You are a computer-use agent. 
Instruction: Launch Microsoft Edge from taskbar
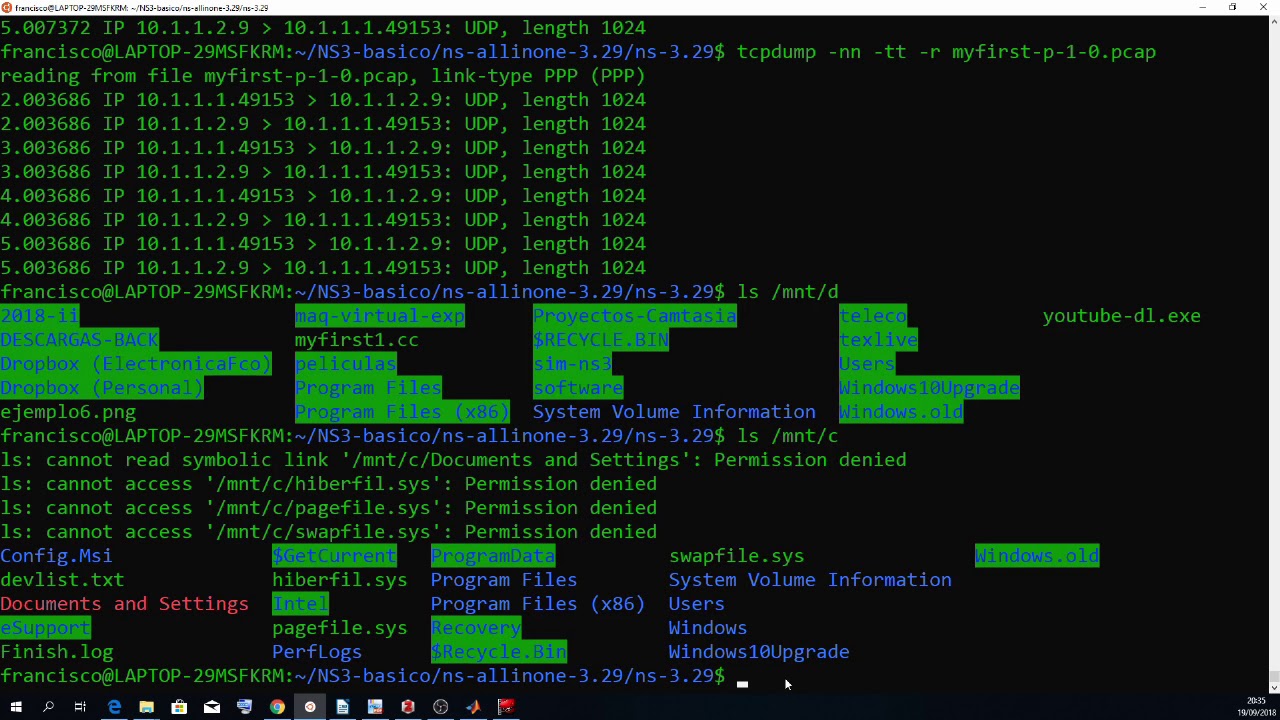point(114,707)
